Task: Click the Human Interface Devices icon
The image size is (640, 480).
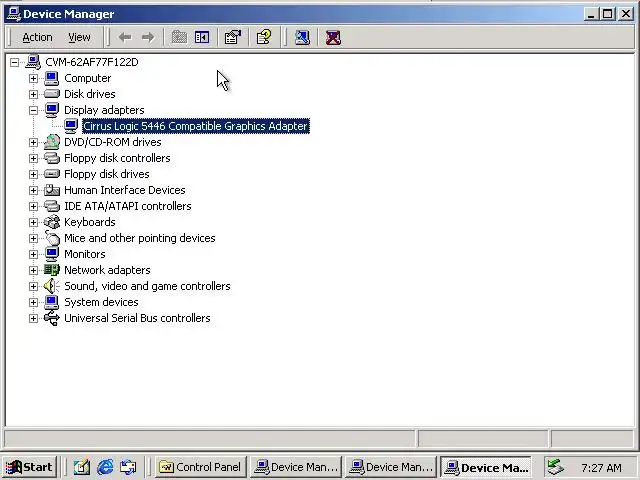Action: (52, 190)
